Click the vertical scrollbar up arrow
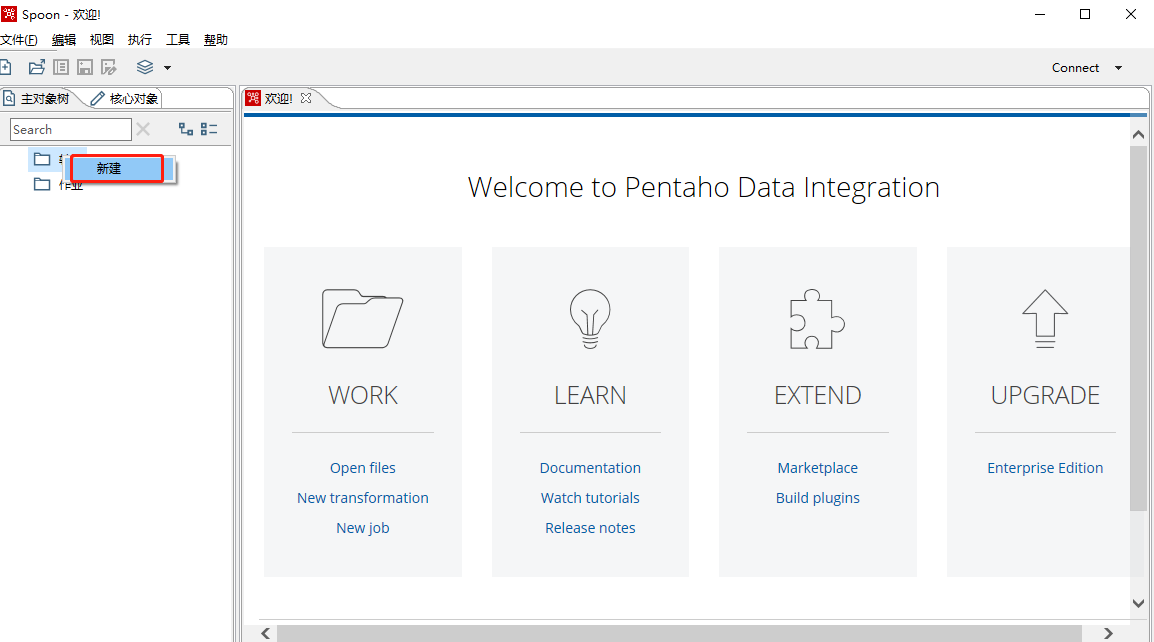This screenshot has width=1154, height=642. coord(1139,135)
